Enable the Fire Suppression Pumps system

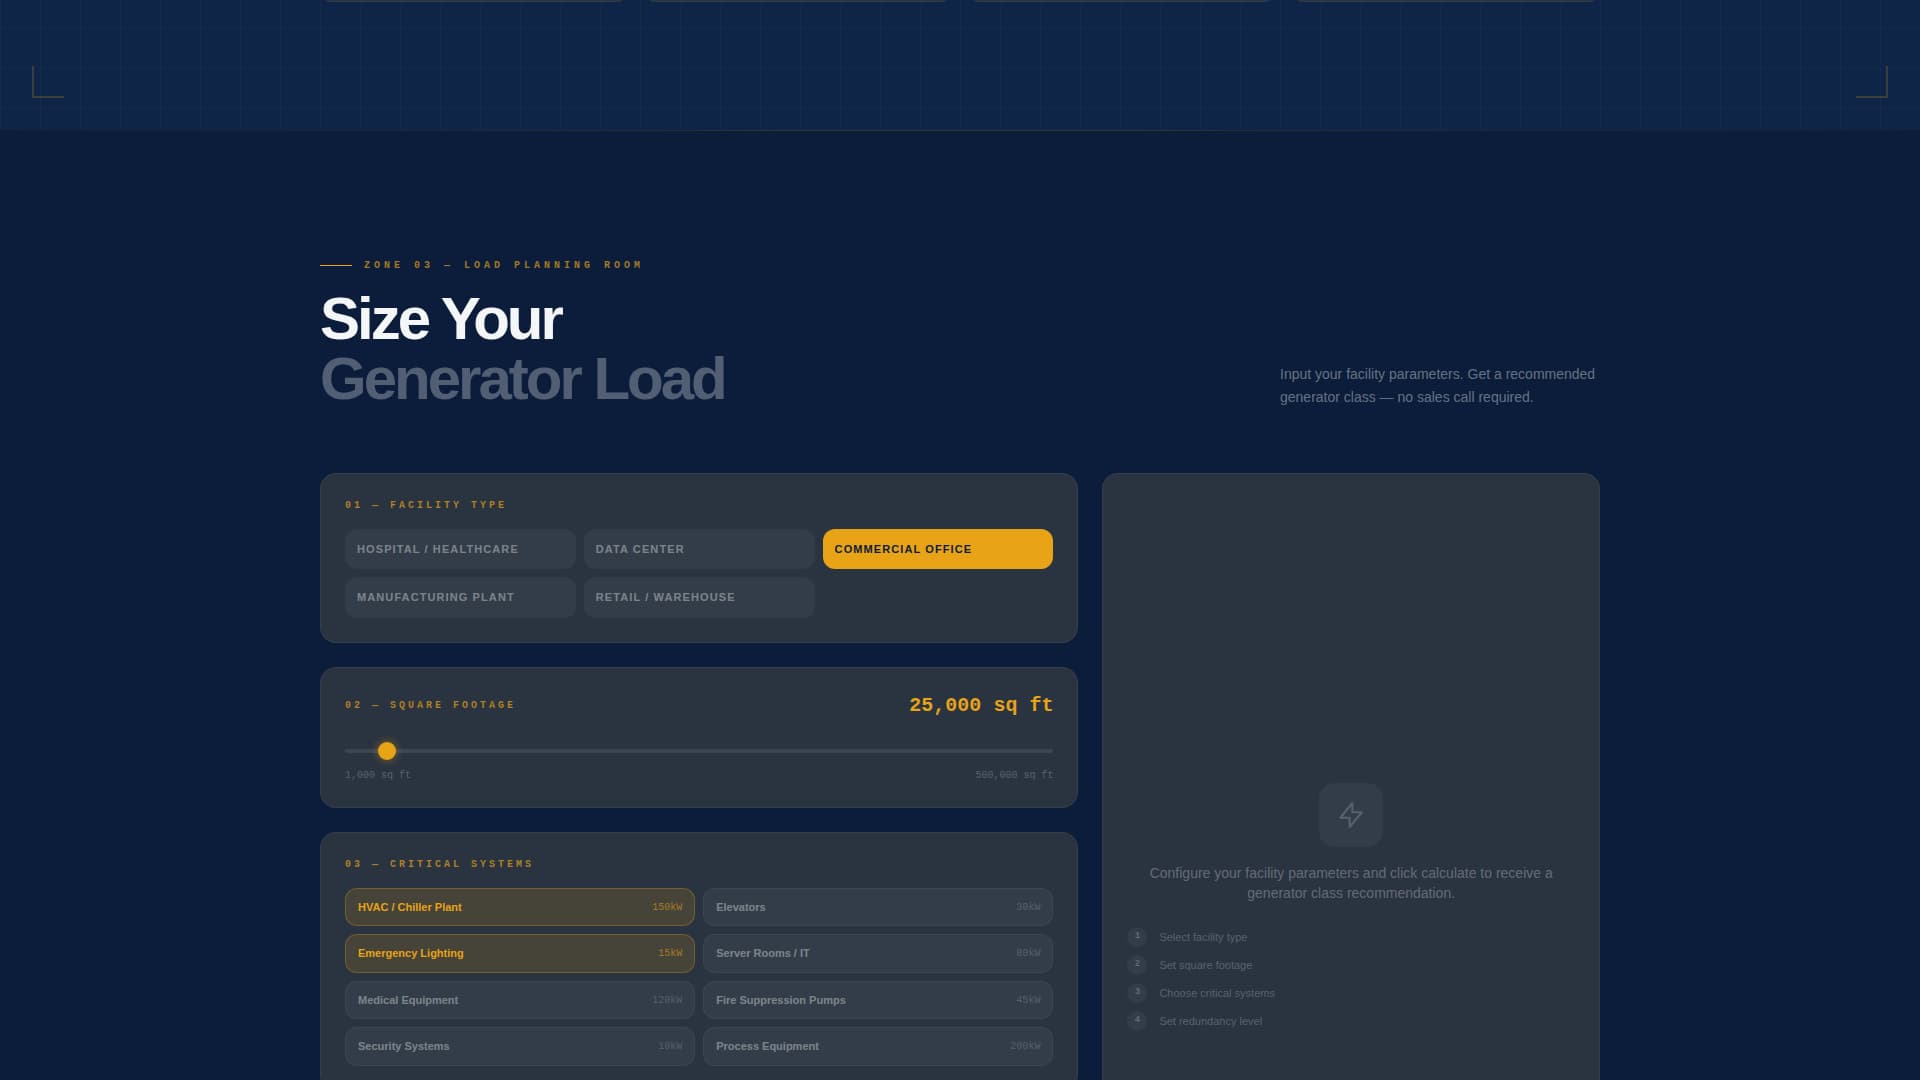pyautogui.click(x=877, y=1000)
